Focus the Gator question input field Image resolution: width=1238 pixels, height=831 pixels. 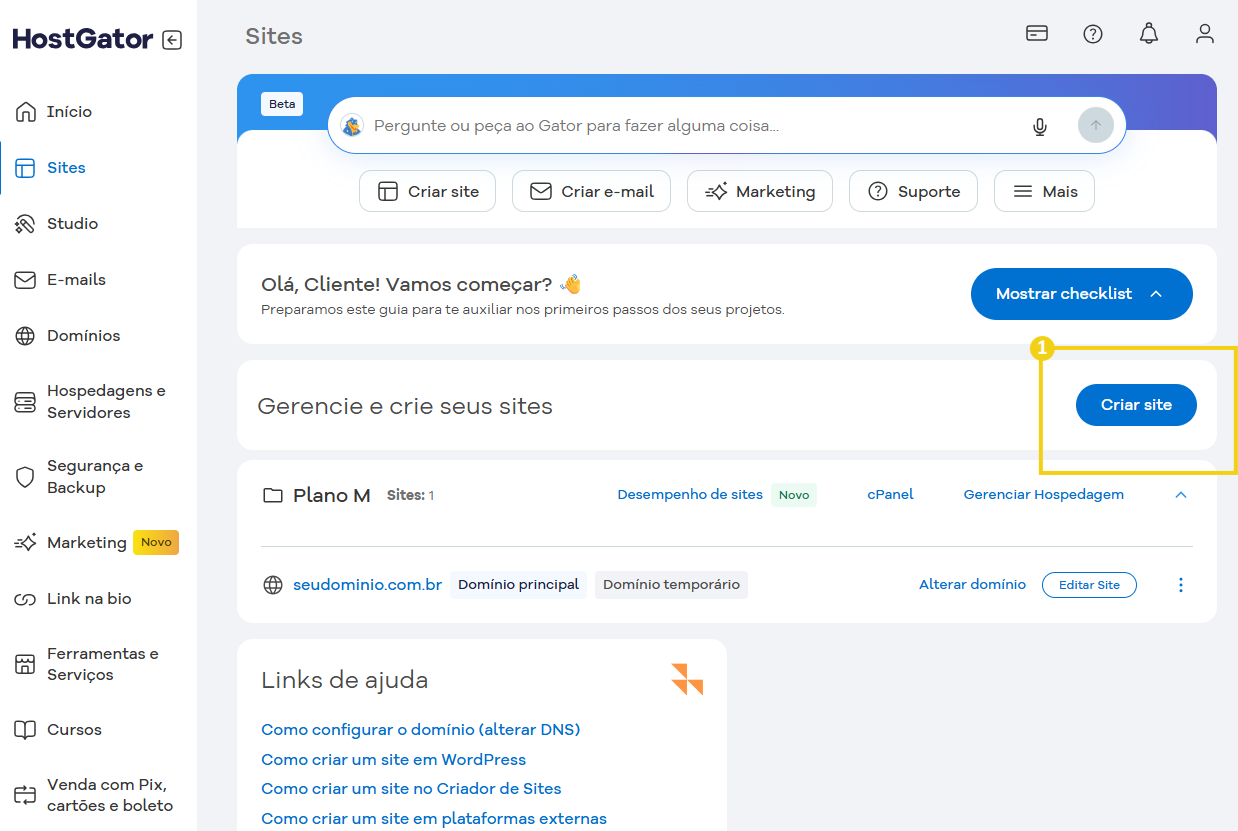[x=690, y=126]
